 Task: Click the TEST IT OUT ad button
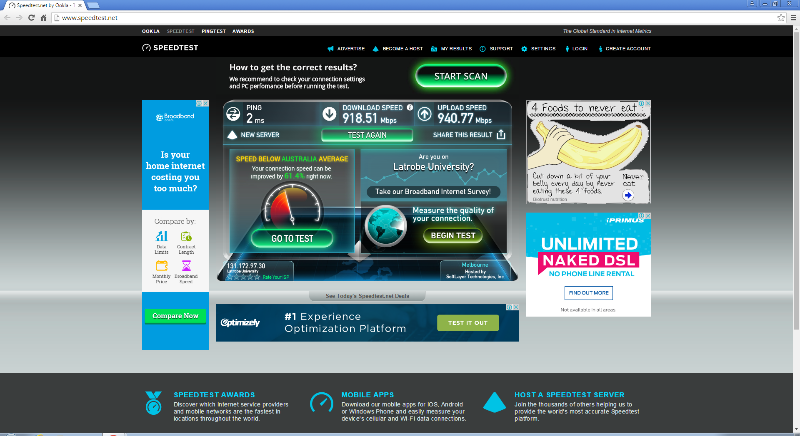(467, 323)
